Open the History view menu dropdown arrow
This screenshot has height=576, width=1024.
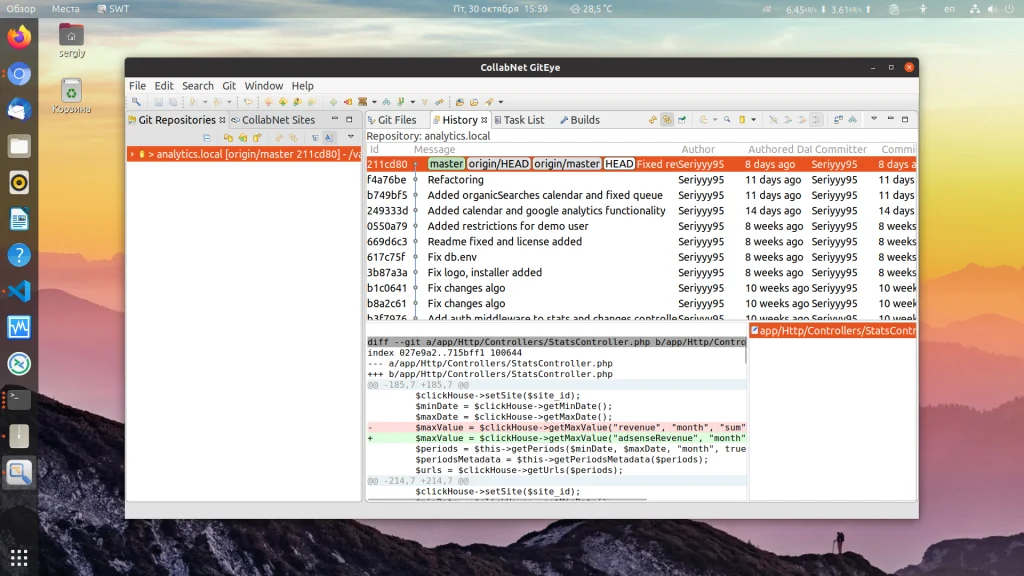click(x=874, y=120)
